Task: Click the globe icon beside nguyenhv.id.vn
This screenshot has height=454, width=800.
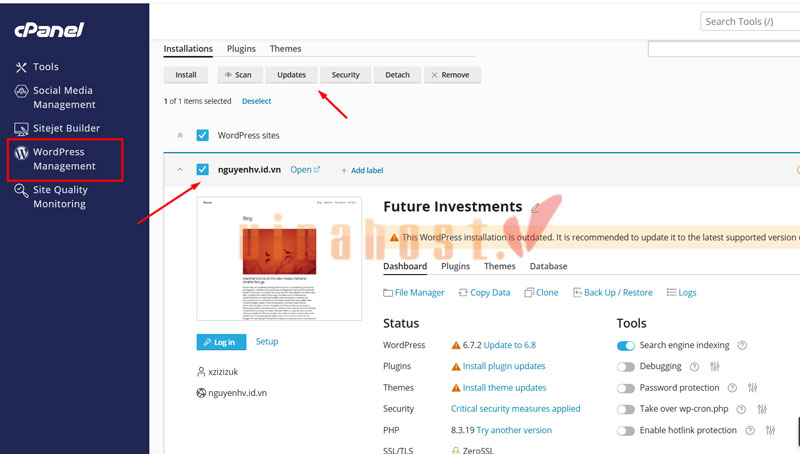Action: [201, 393]
